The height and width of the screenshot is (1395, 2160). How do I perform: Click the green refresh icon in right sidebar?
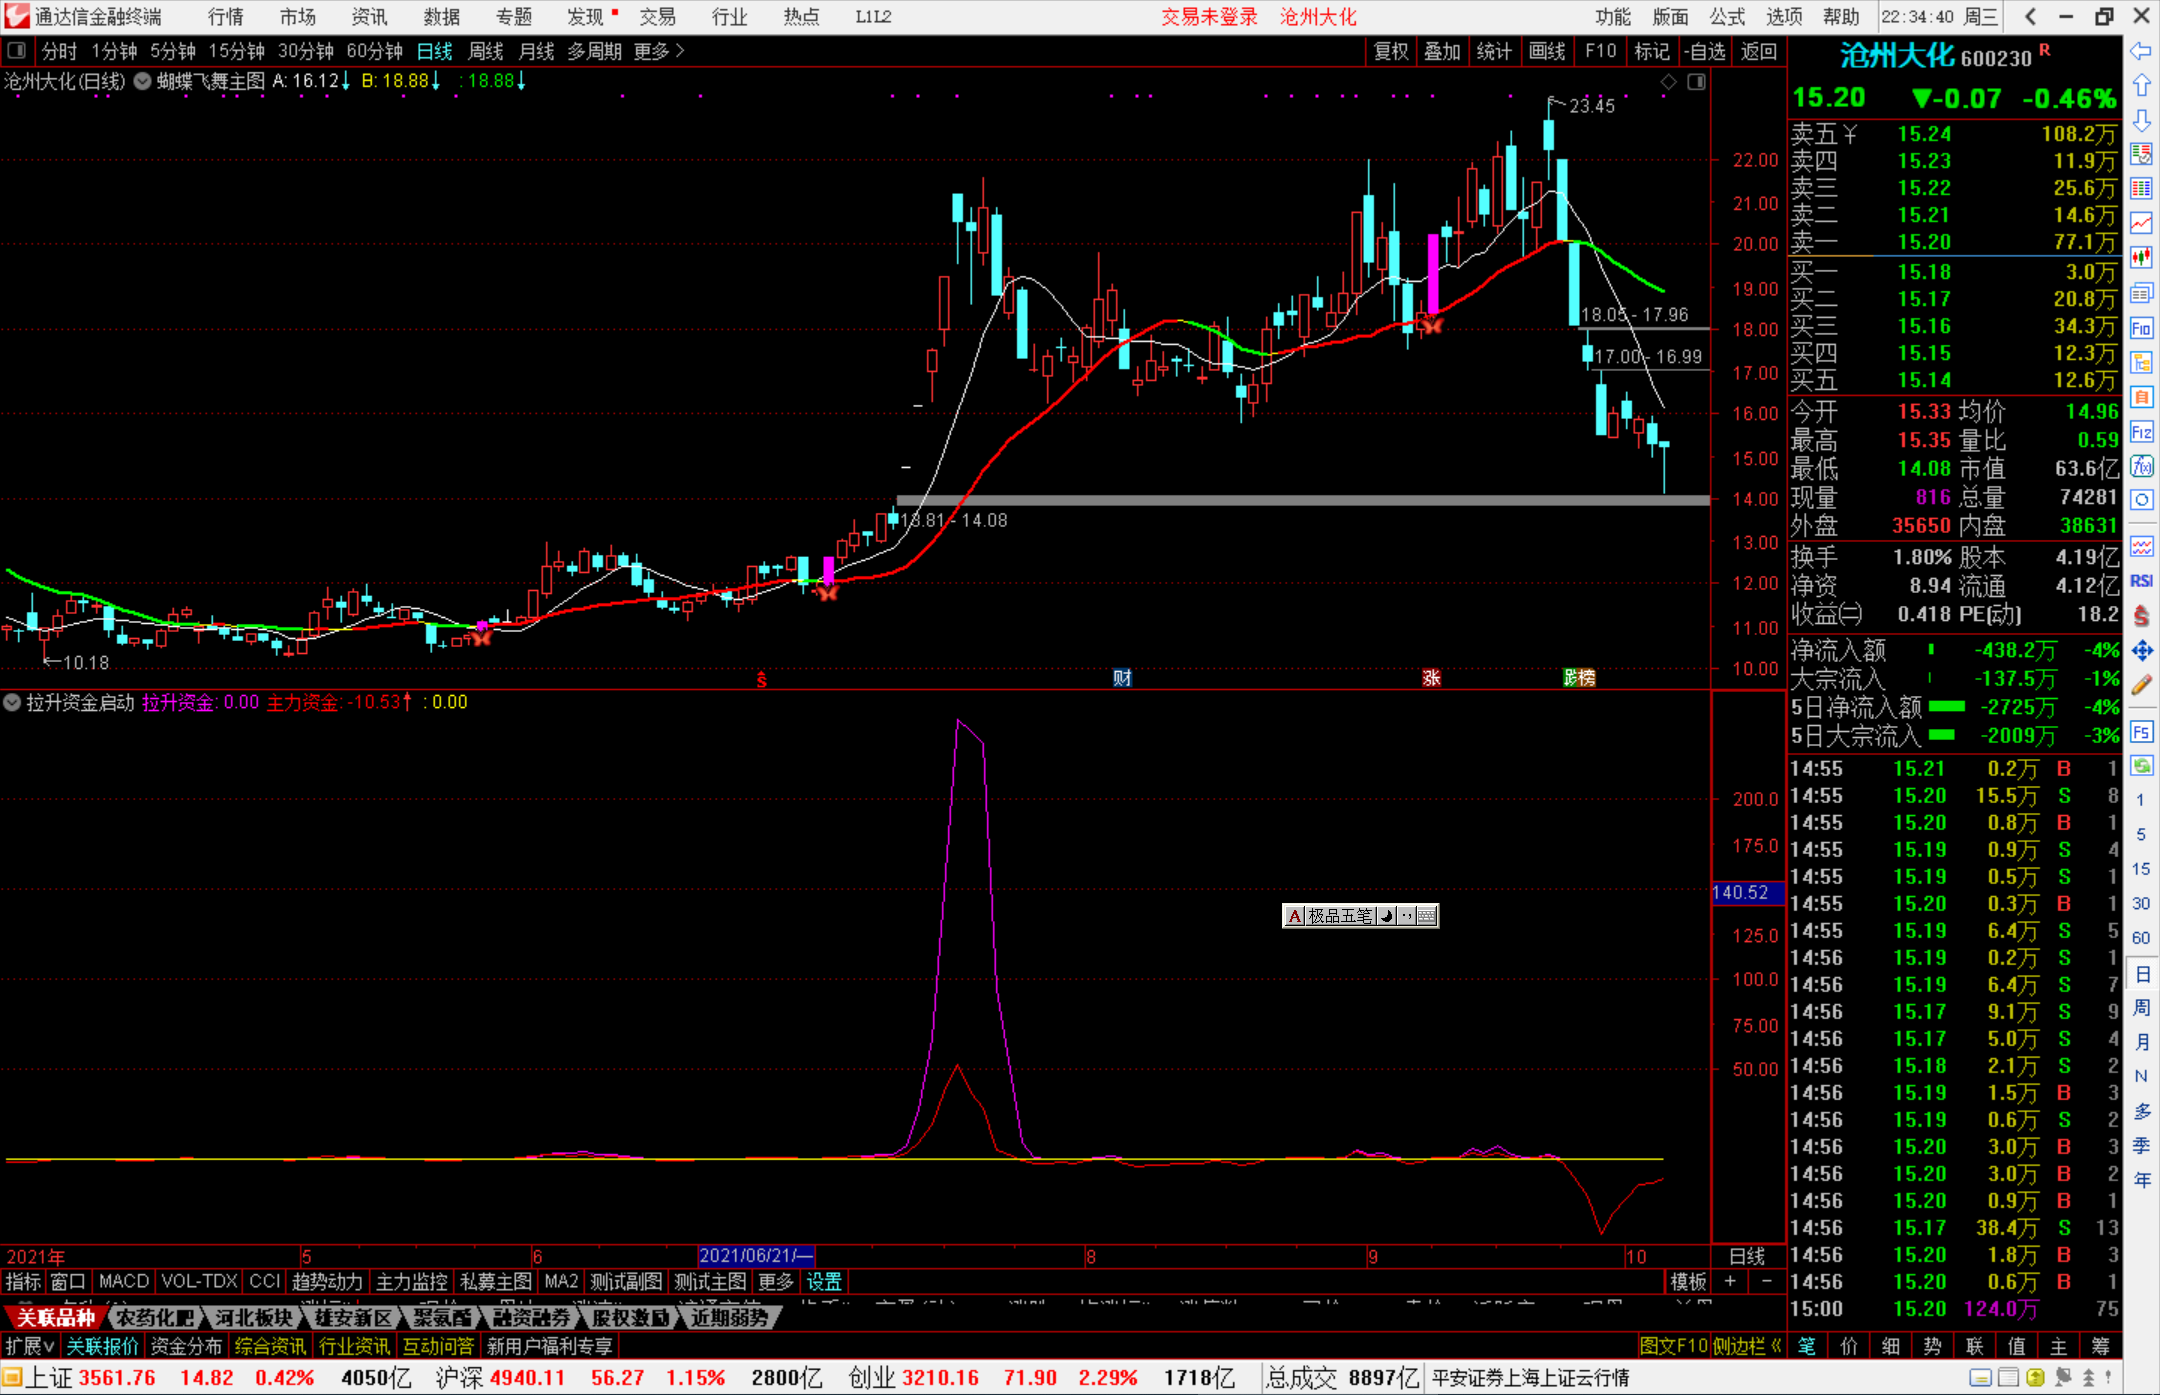[2141, 767]
